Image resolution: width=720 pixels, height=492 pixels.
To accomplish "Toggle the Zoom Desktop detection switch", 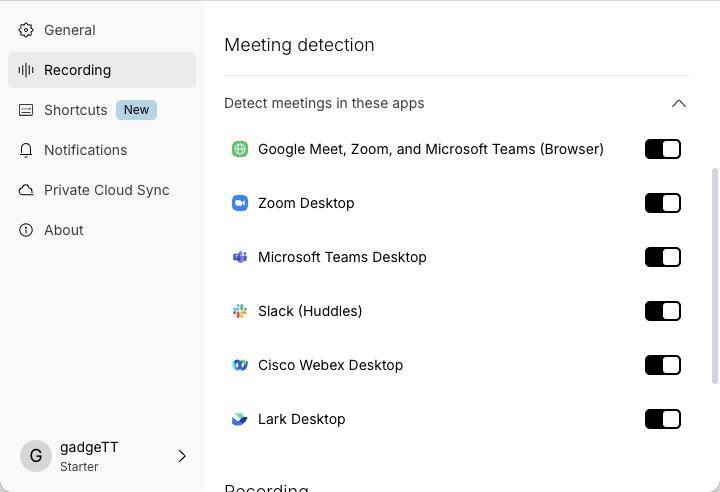I will click(x=663, y=203).
